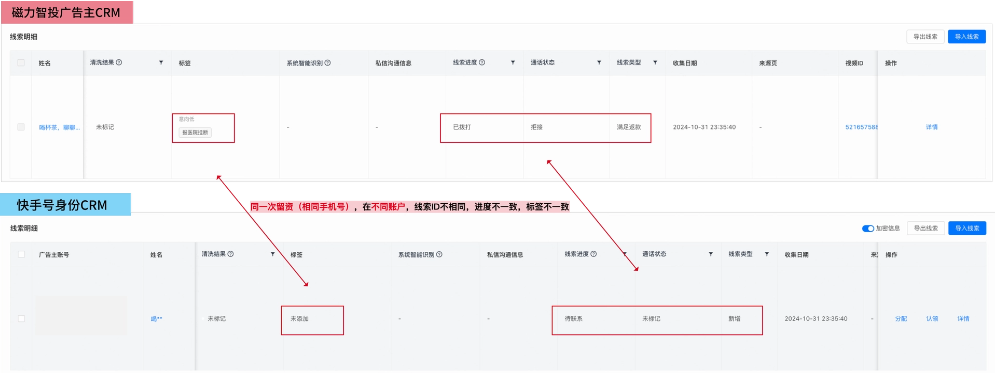996x379 pixels.
Task: Open masked name link in 快手号身份 CRM row
Action: 156,319
